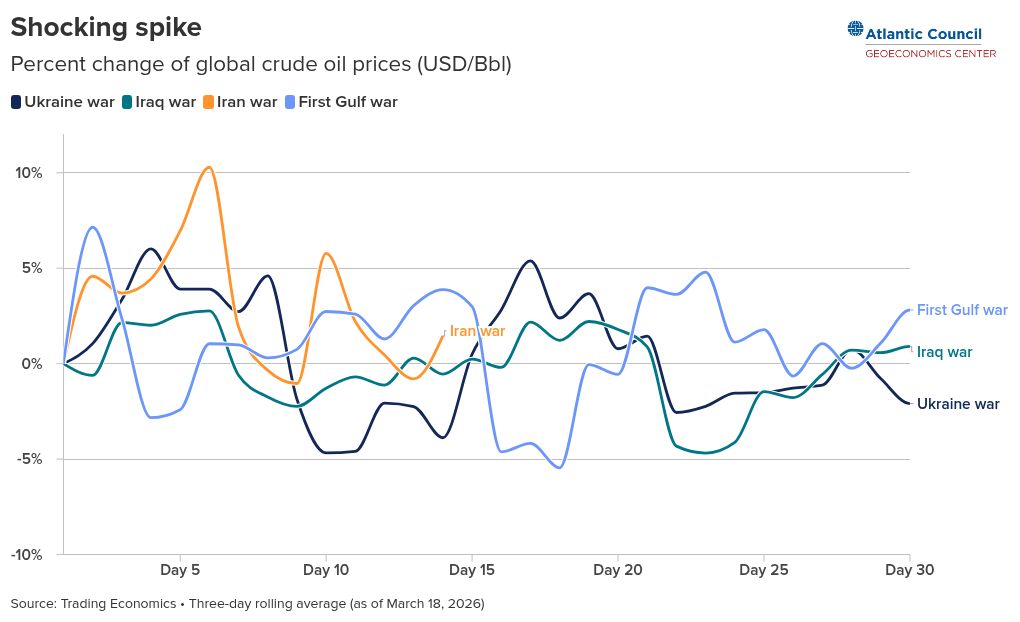Select the Day 30 axis label

point(909,570)
